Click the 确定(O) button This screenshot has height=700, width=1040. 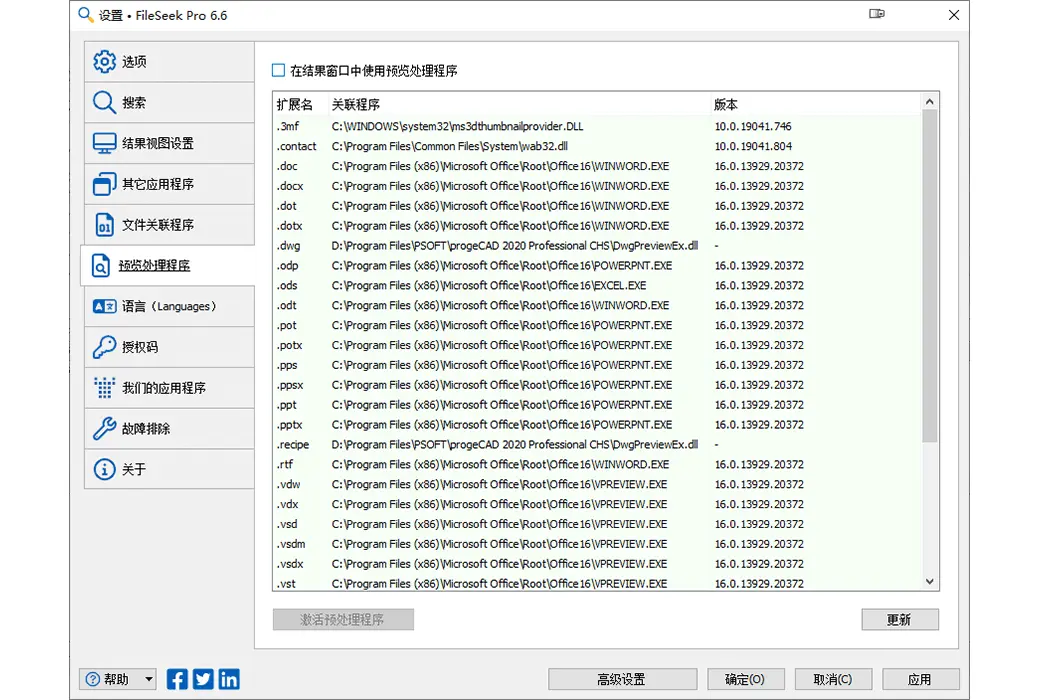pyautogui.click(x=746, y=679)
